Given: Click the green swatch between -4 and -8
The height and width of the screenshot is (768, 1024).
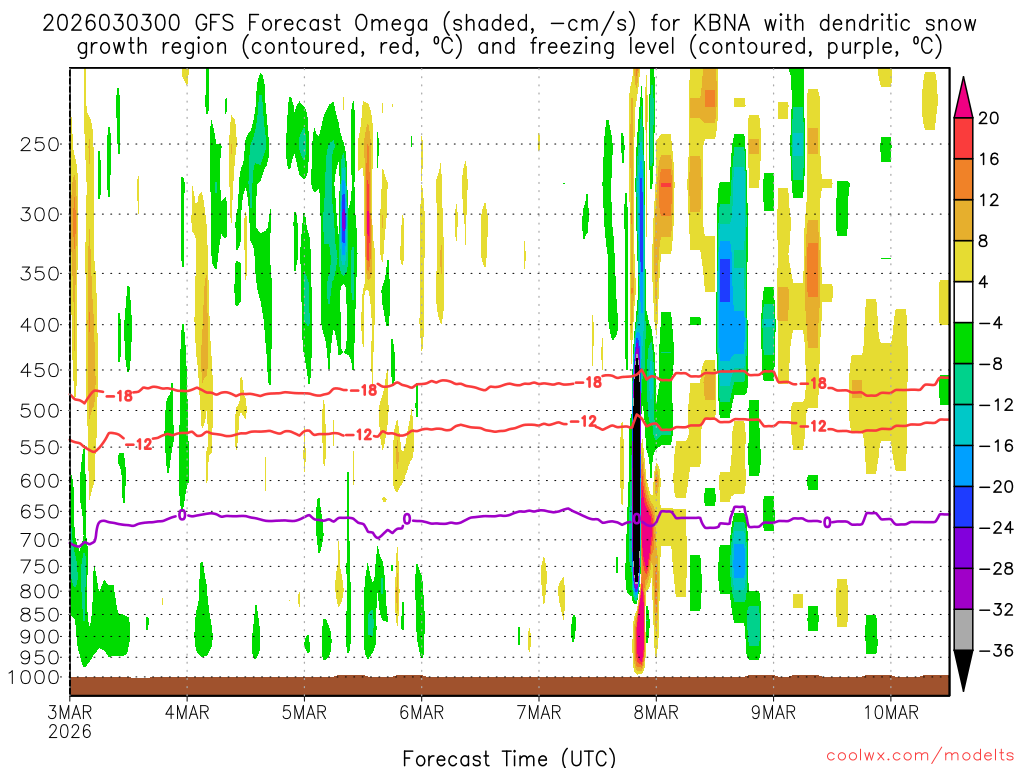Looking at the screenshot, I should tap(963, 344).
